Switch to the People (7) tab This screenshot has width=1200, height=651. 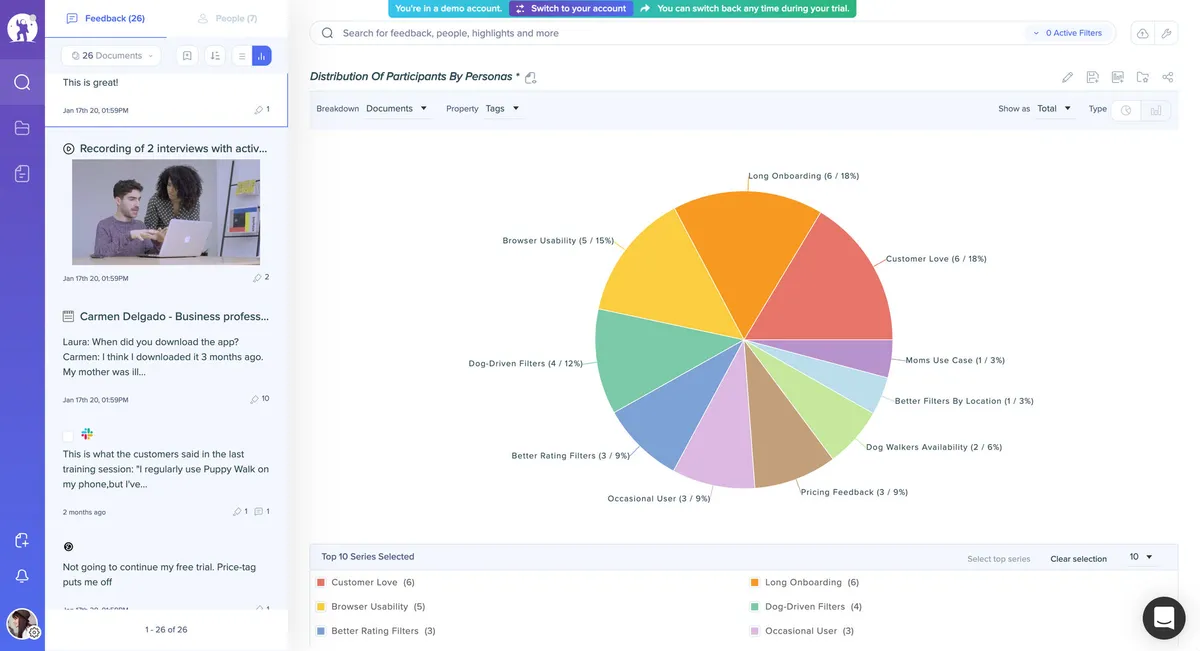[x=228, y=18]
